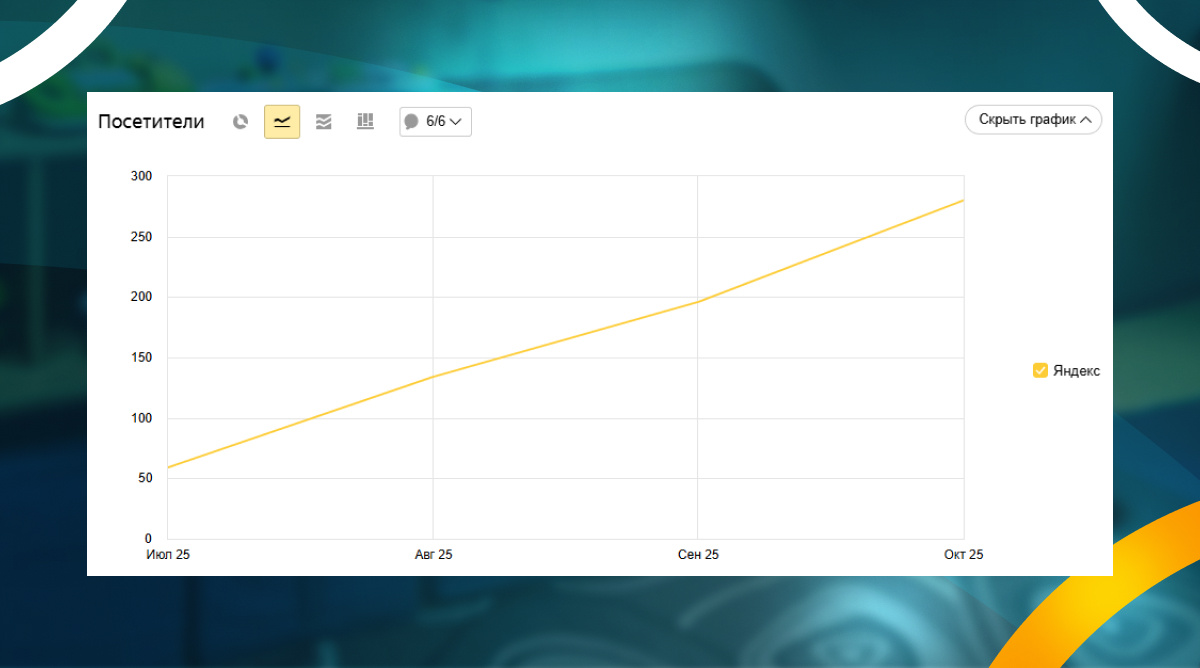Click the Авг 25 axis label
This screenshot has height=668, width=1200.
click(x=433, y=555)
